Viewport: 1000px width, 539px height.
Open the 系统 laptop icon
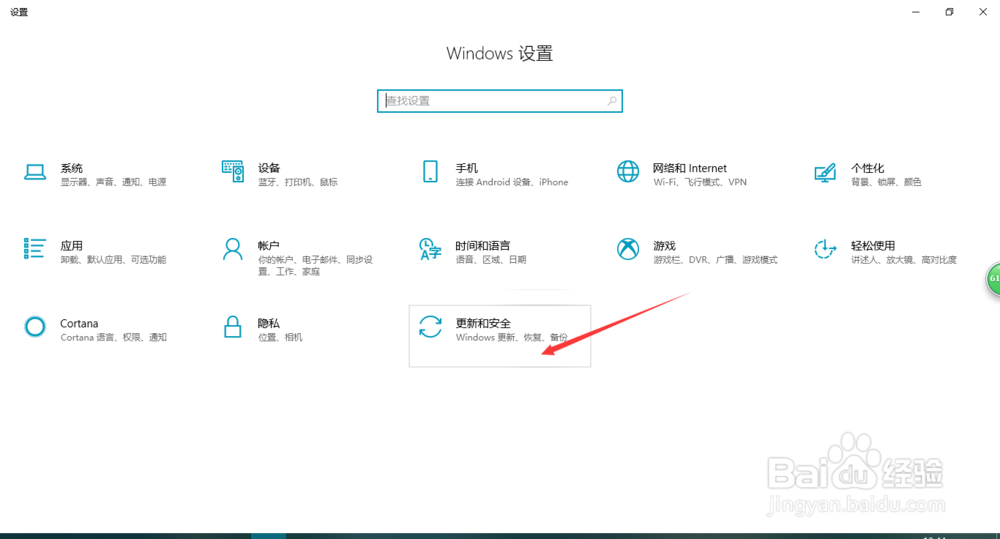pyautogui.click(x=35, y=172)
